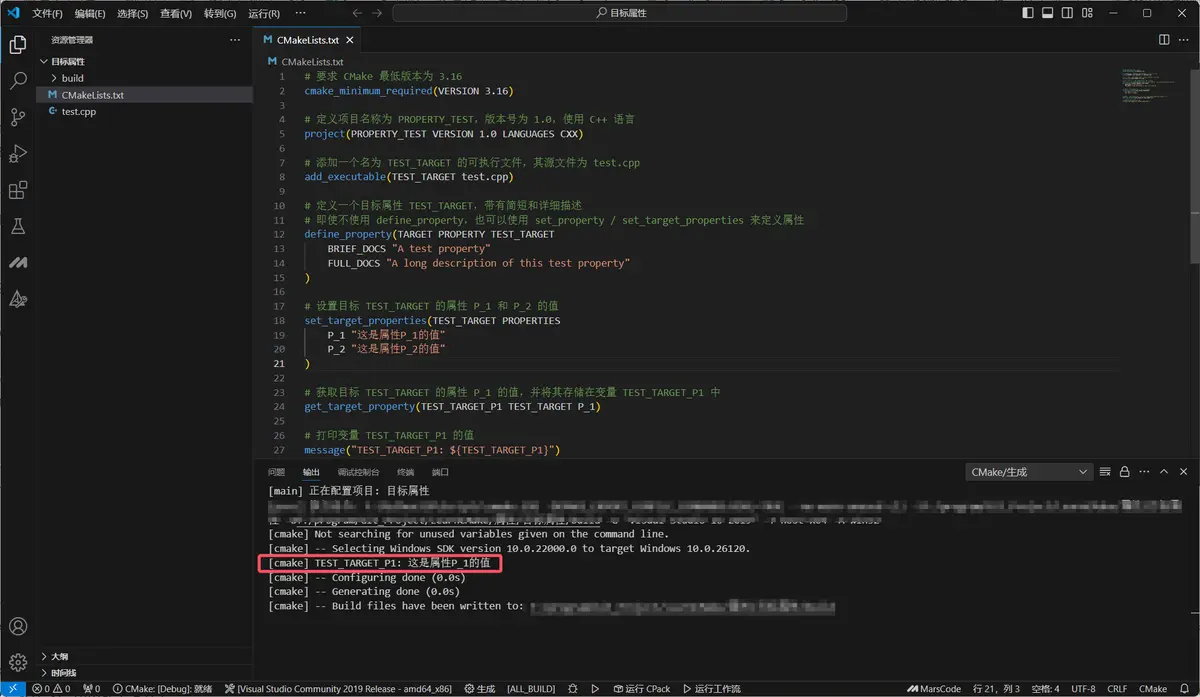Click the Explorer more actions ellipsis
This screenshot has height=697, width=1200.
coord(235,40)
